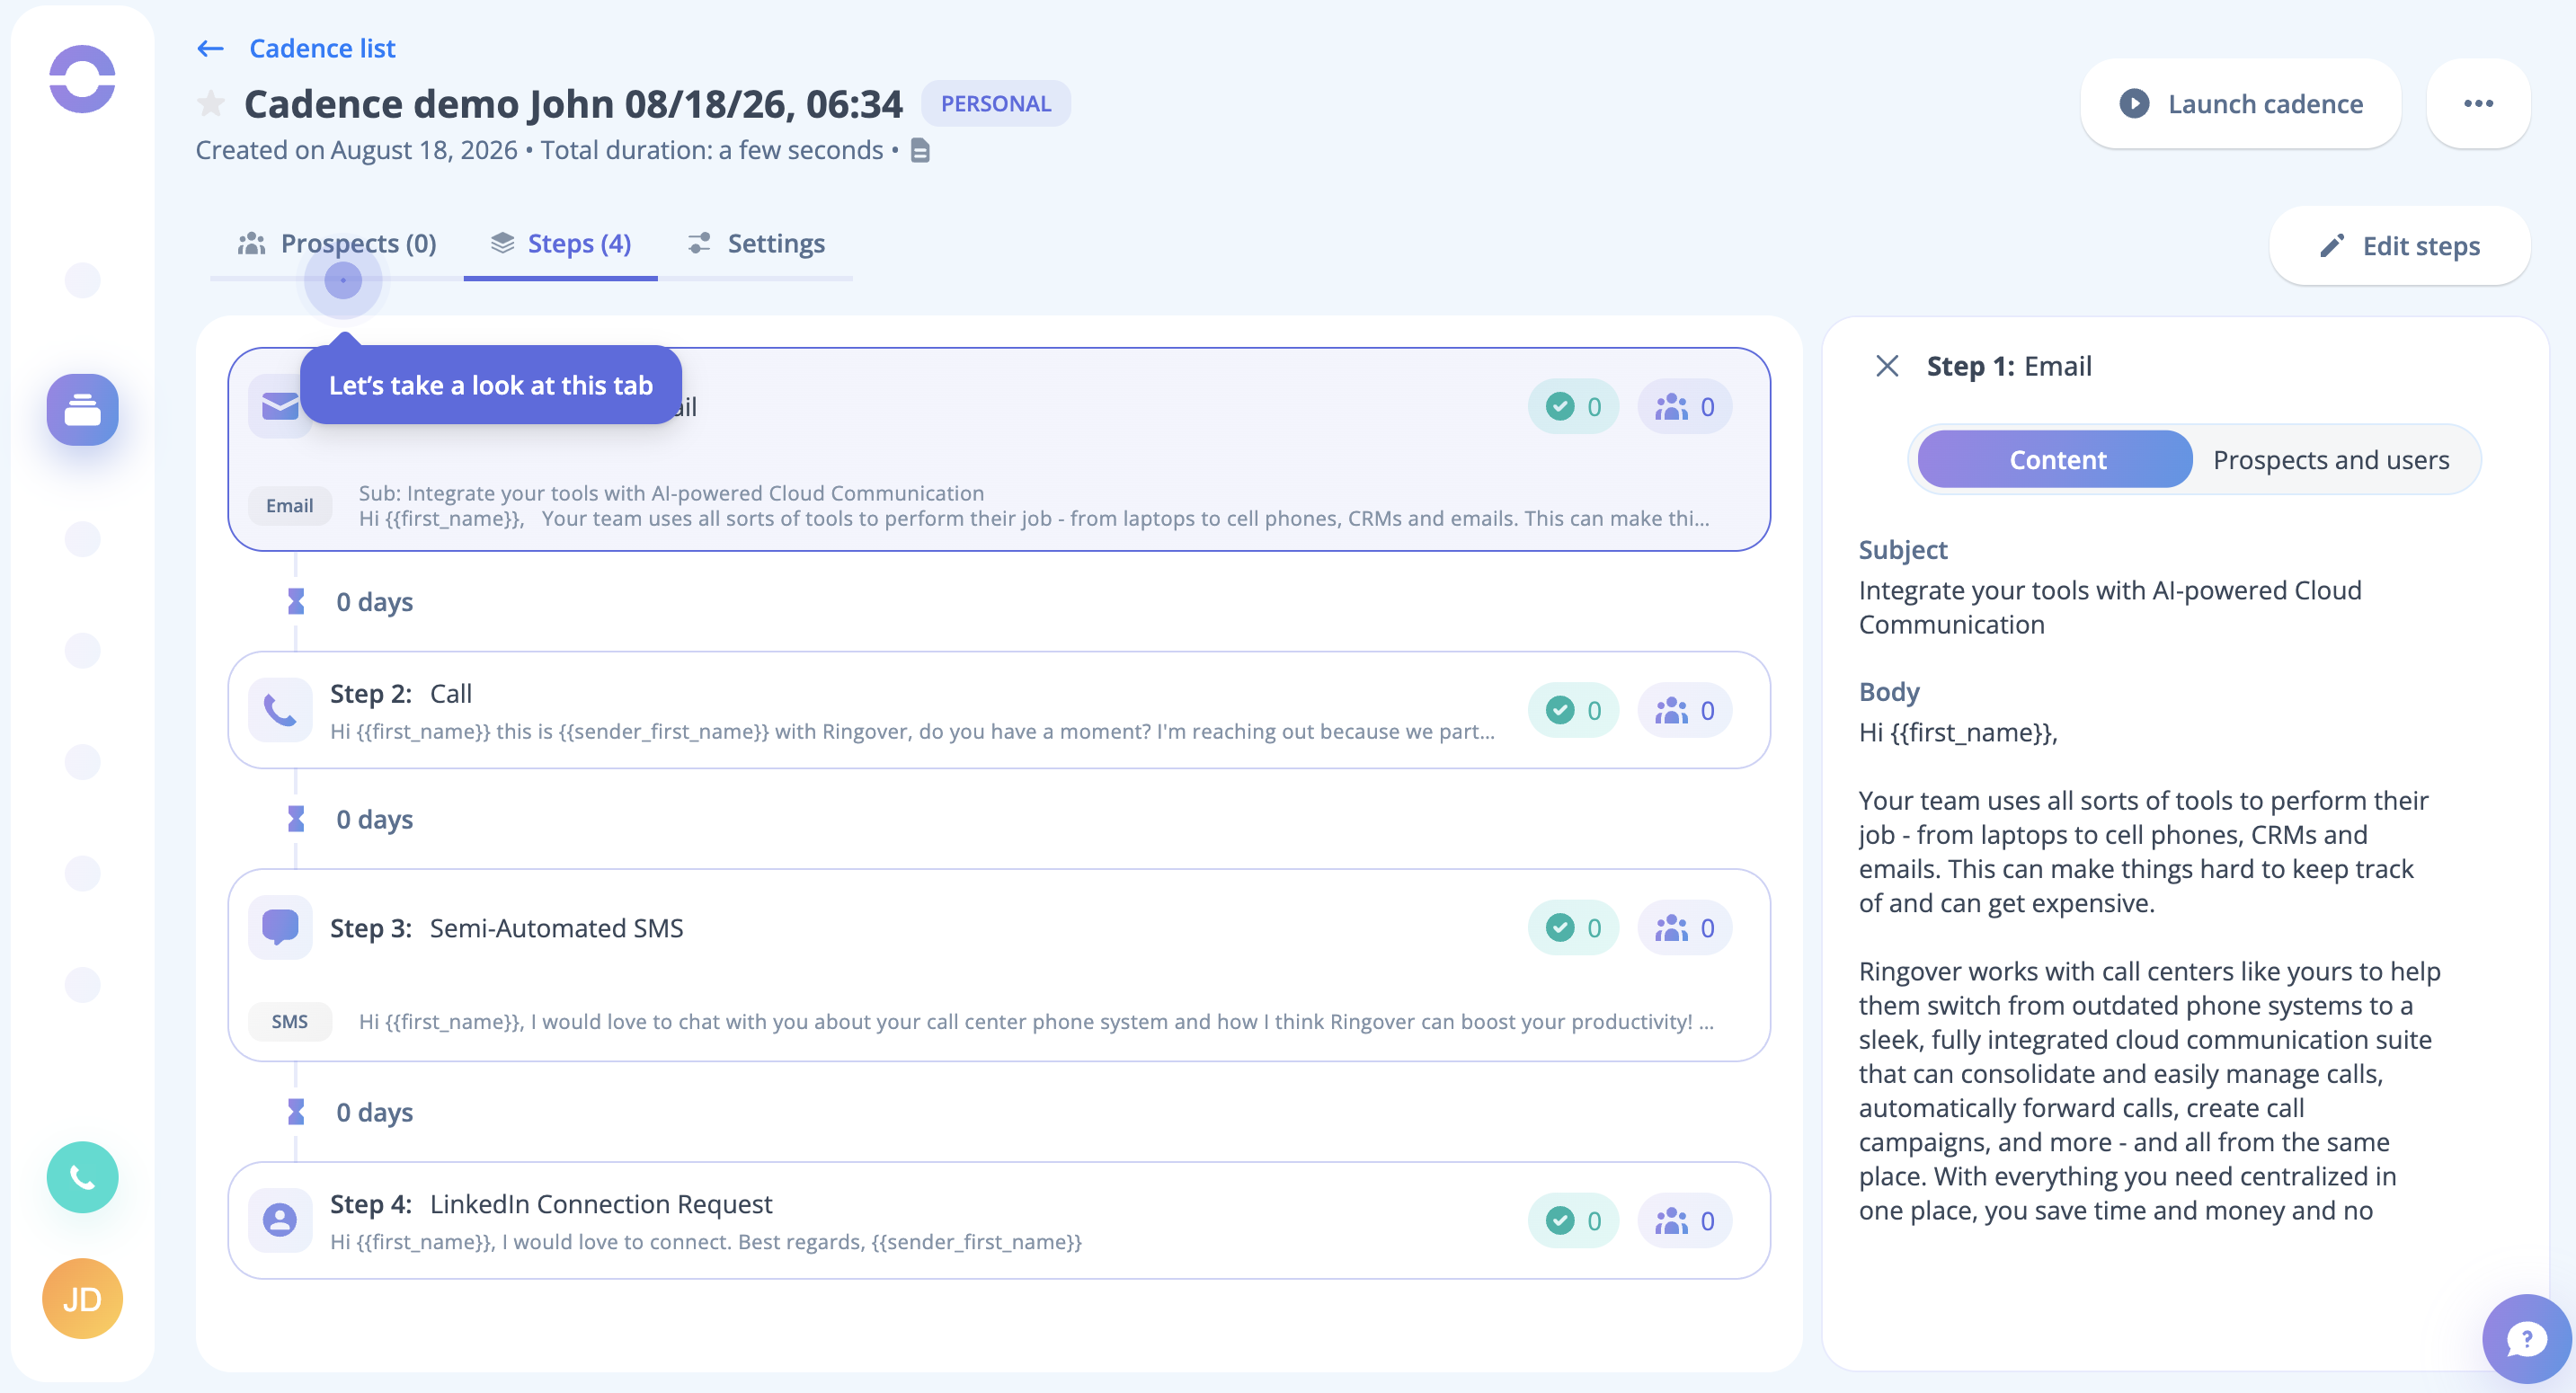The width and height of the screenshot is (2576, 1393).
Task: Open the three-dot more options menu
Action: point(2478,103)
